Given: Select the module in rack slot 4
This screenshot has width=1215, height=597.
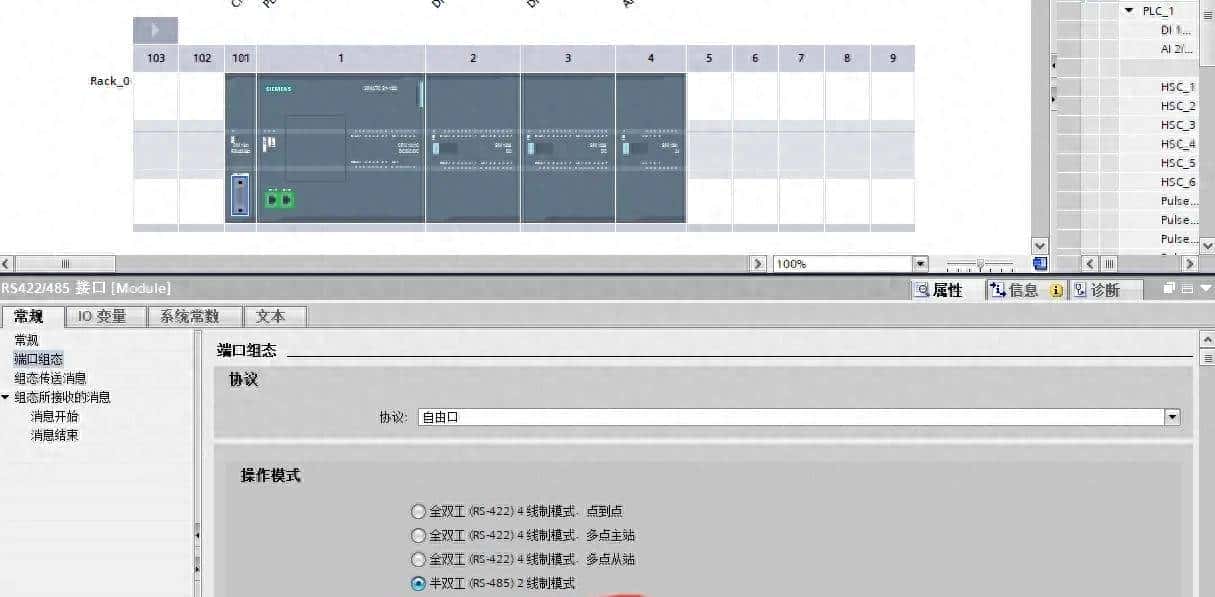Looking at the screenshot, I should [x=651, y=148].
